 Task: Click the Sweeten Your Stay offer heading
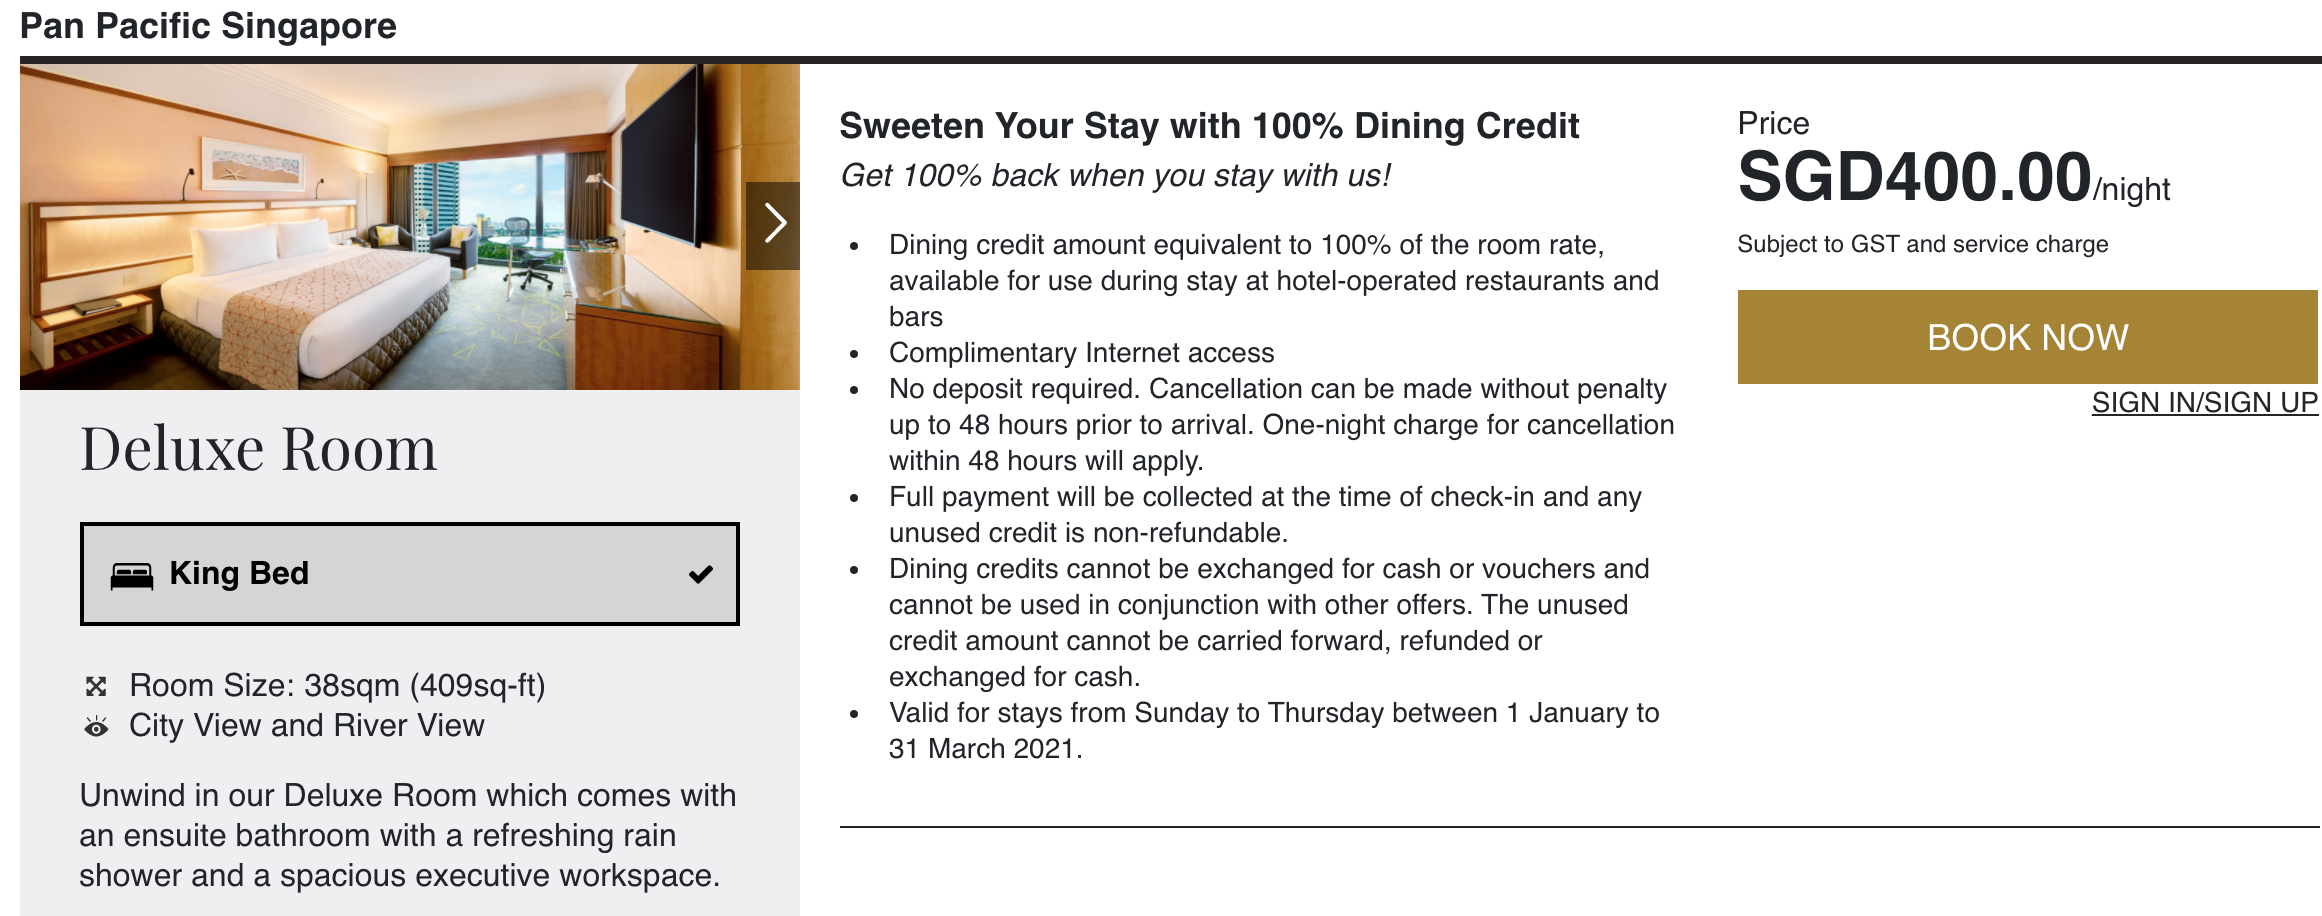[x=1209, y=126]
